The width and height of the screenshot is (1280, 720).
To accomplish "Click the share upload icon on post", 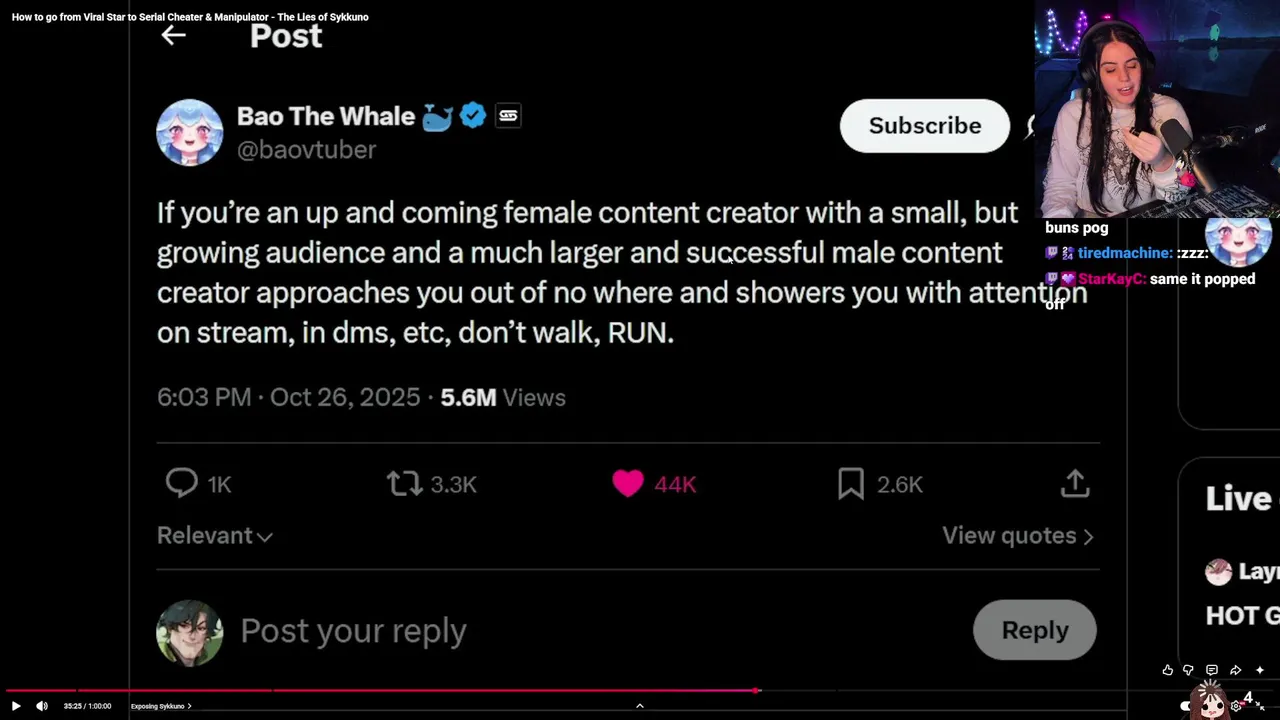I will click(1075, 484).
